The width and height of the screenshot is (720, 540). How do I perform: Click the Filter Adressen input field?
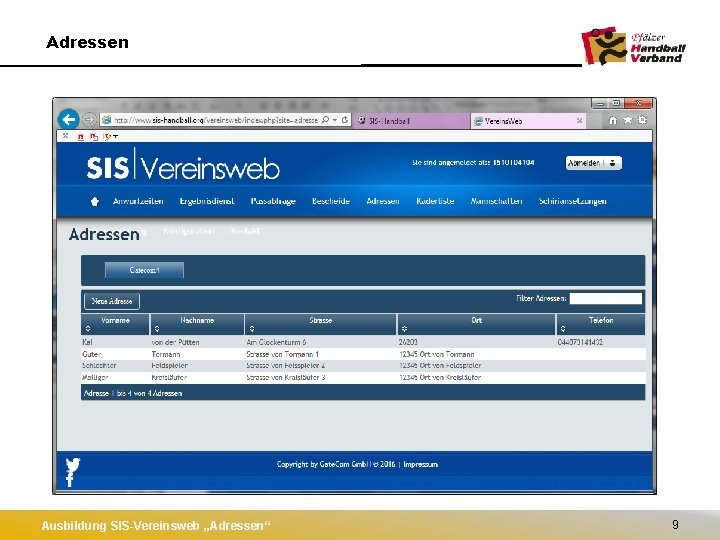pos(606,298)
